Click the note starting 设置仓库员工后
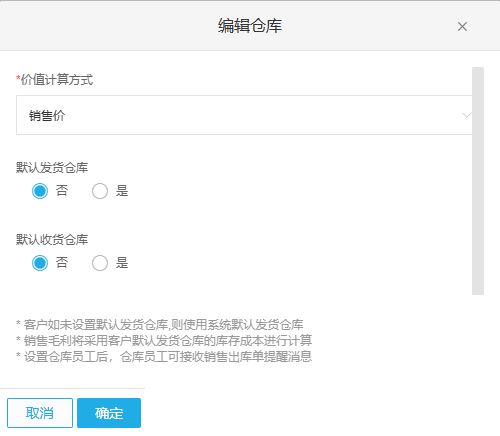The width and height of the screenshot is (500, 436). pyautogui.click(x=164, y=356)
